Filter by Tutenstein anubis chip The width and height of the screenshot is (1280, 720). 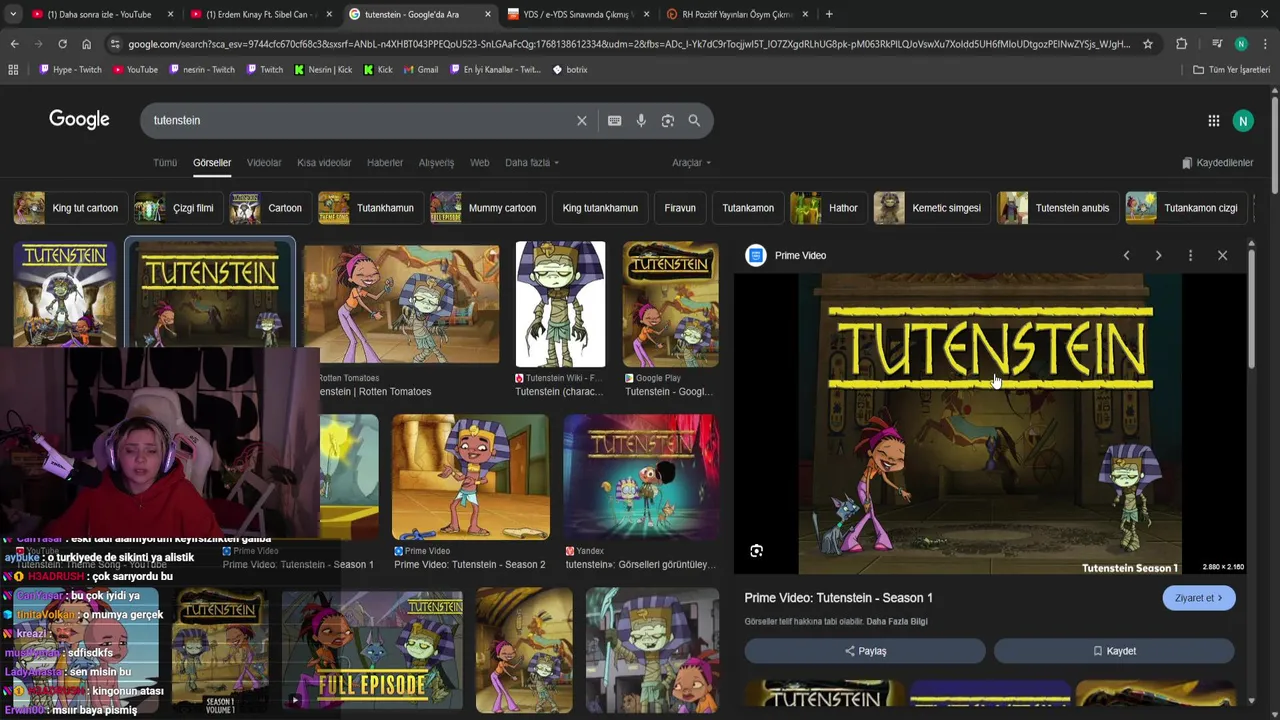pos(1057,208)
